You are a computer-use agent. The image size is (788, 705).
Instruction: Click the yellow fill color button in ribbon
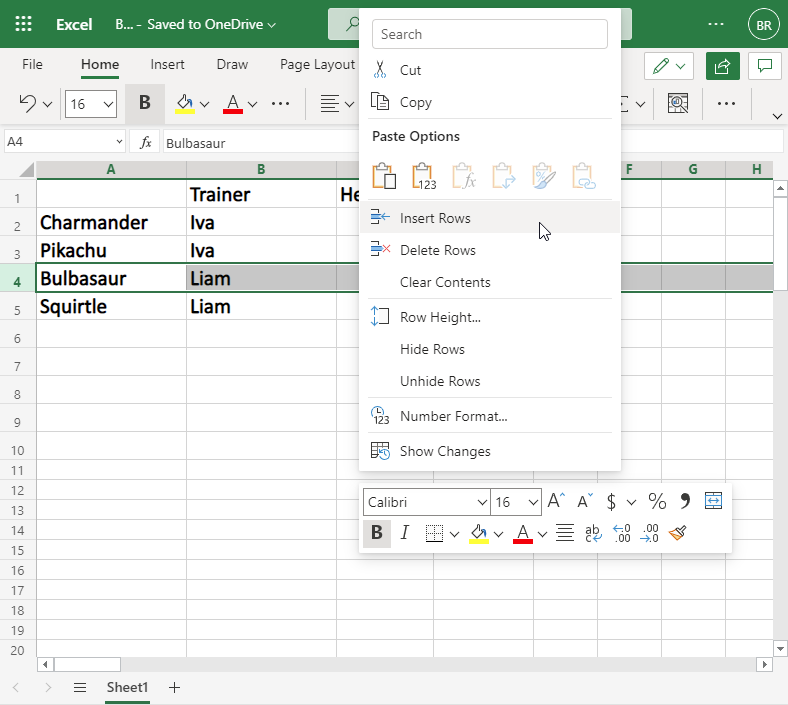click(184, 103)
